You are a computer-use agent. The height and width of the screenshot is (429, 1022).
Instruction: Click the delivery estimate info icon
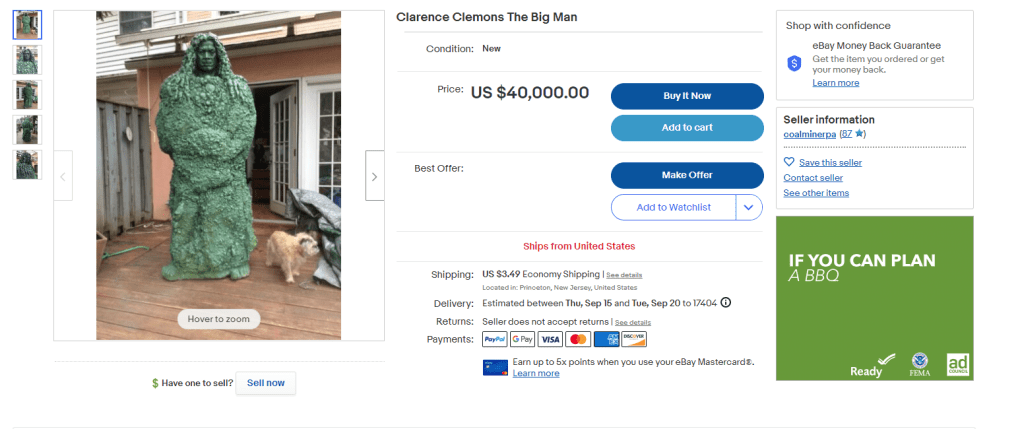coord(726,303)
